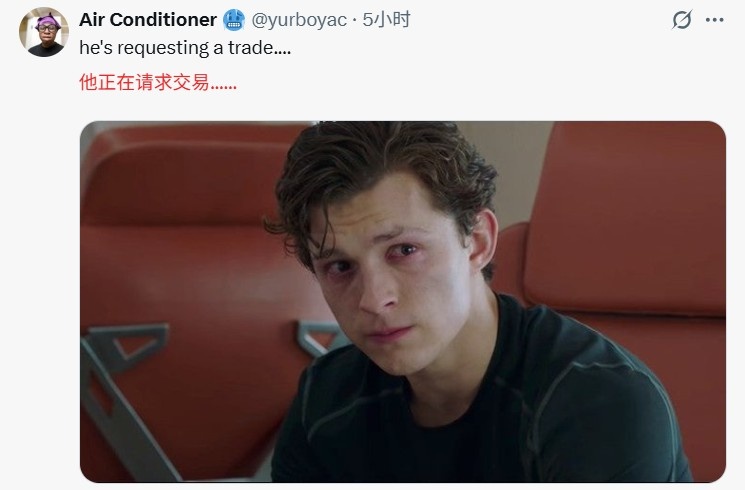Screen dimensions: 745x490
Task: Select the bold username Air Conditioner
Action: (x=148, y=20)
